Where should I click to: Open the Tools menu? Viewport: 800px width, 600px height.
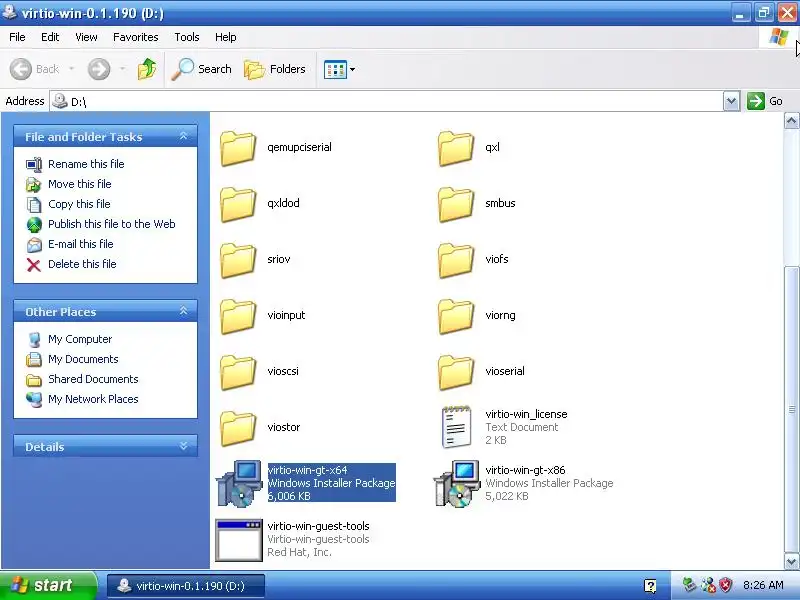tap(187, 37)
